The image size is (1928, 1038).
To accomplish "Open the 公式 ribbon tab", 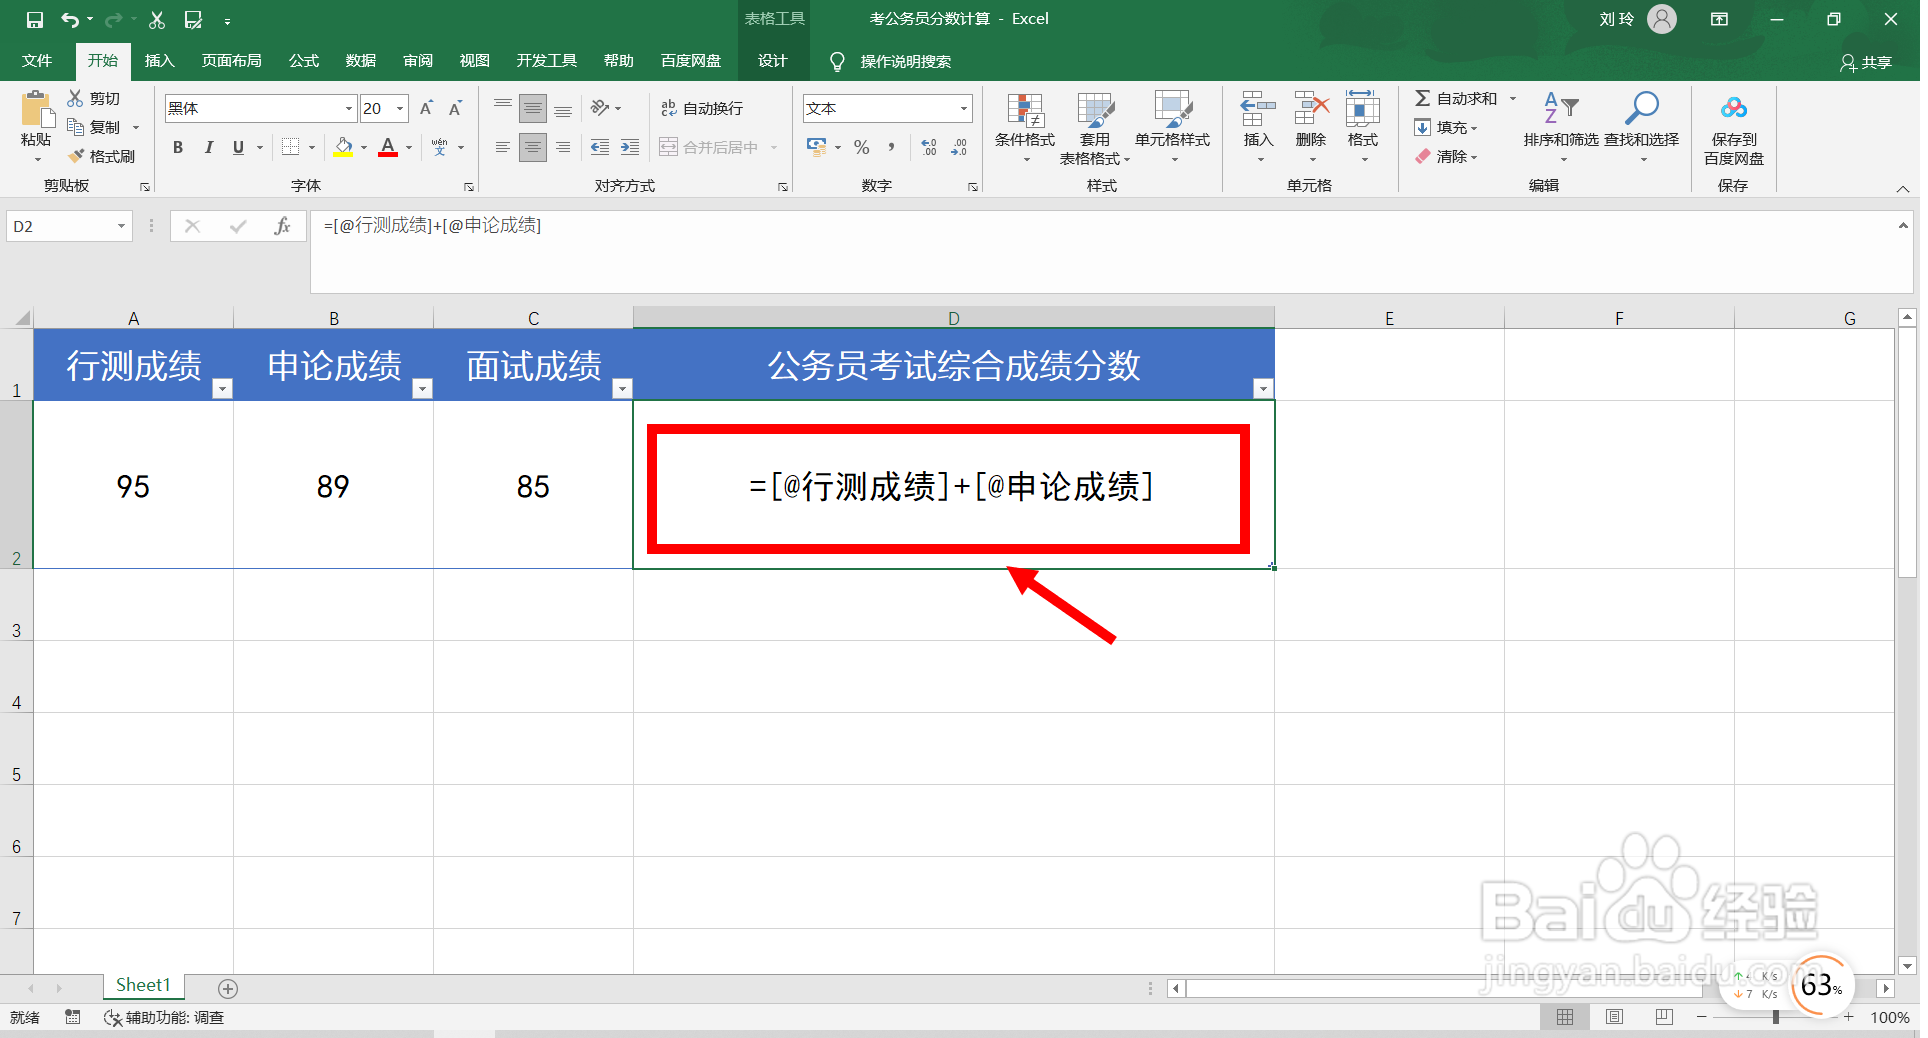I will pyautogui.click(x=303, y=61).
